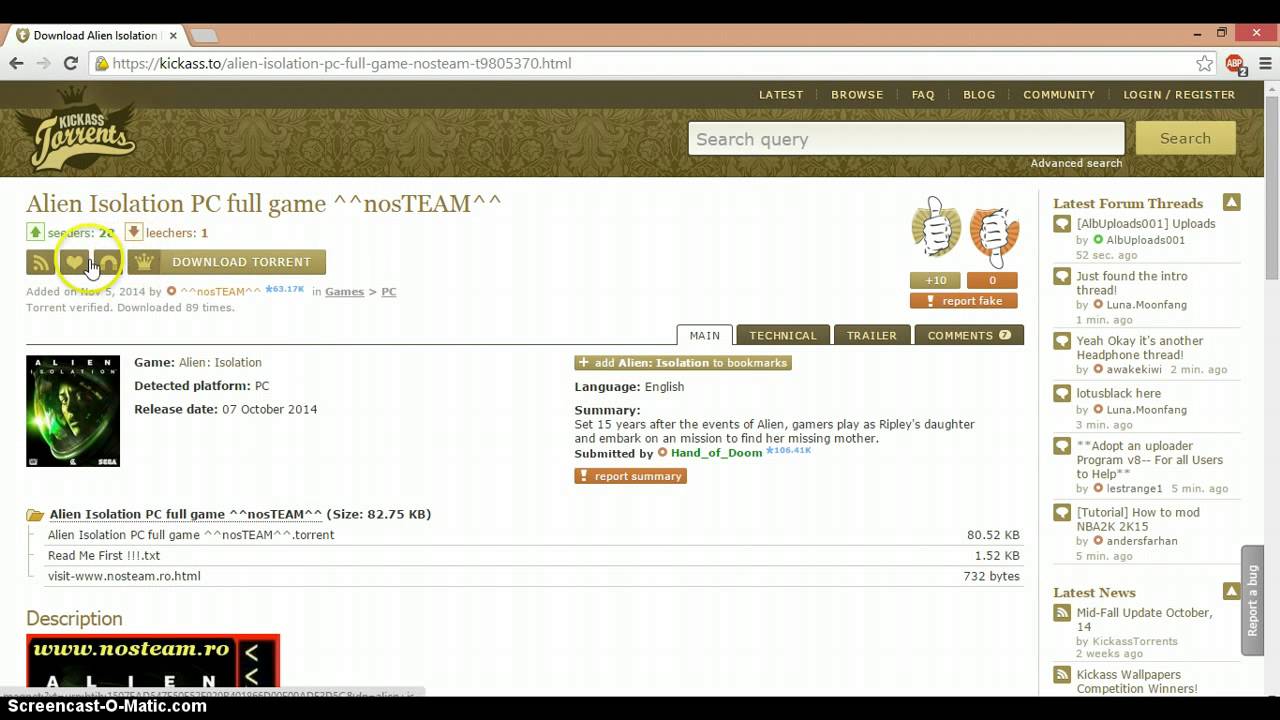The image size is (1280, 720).
Task: Click the thumbs down vote icon
Action: point(994,235)
